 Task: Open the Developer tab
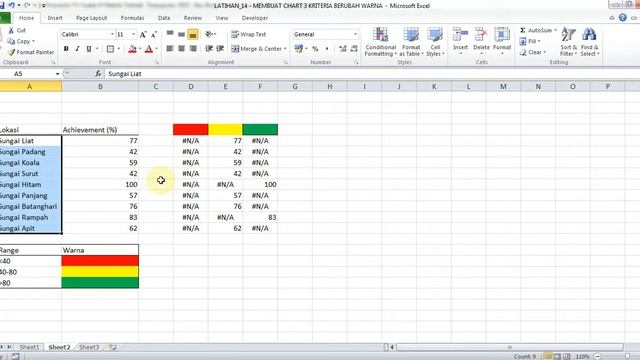click(x=255, y=18)
